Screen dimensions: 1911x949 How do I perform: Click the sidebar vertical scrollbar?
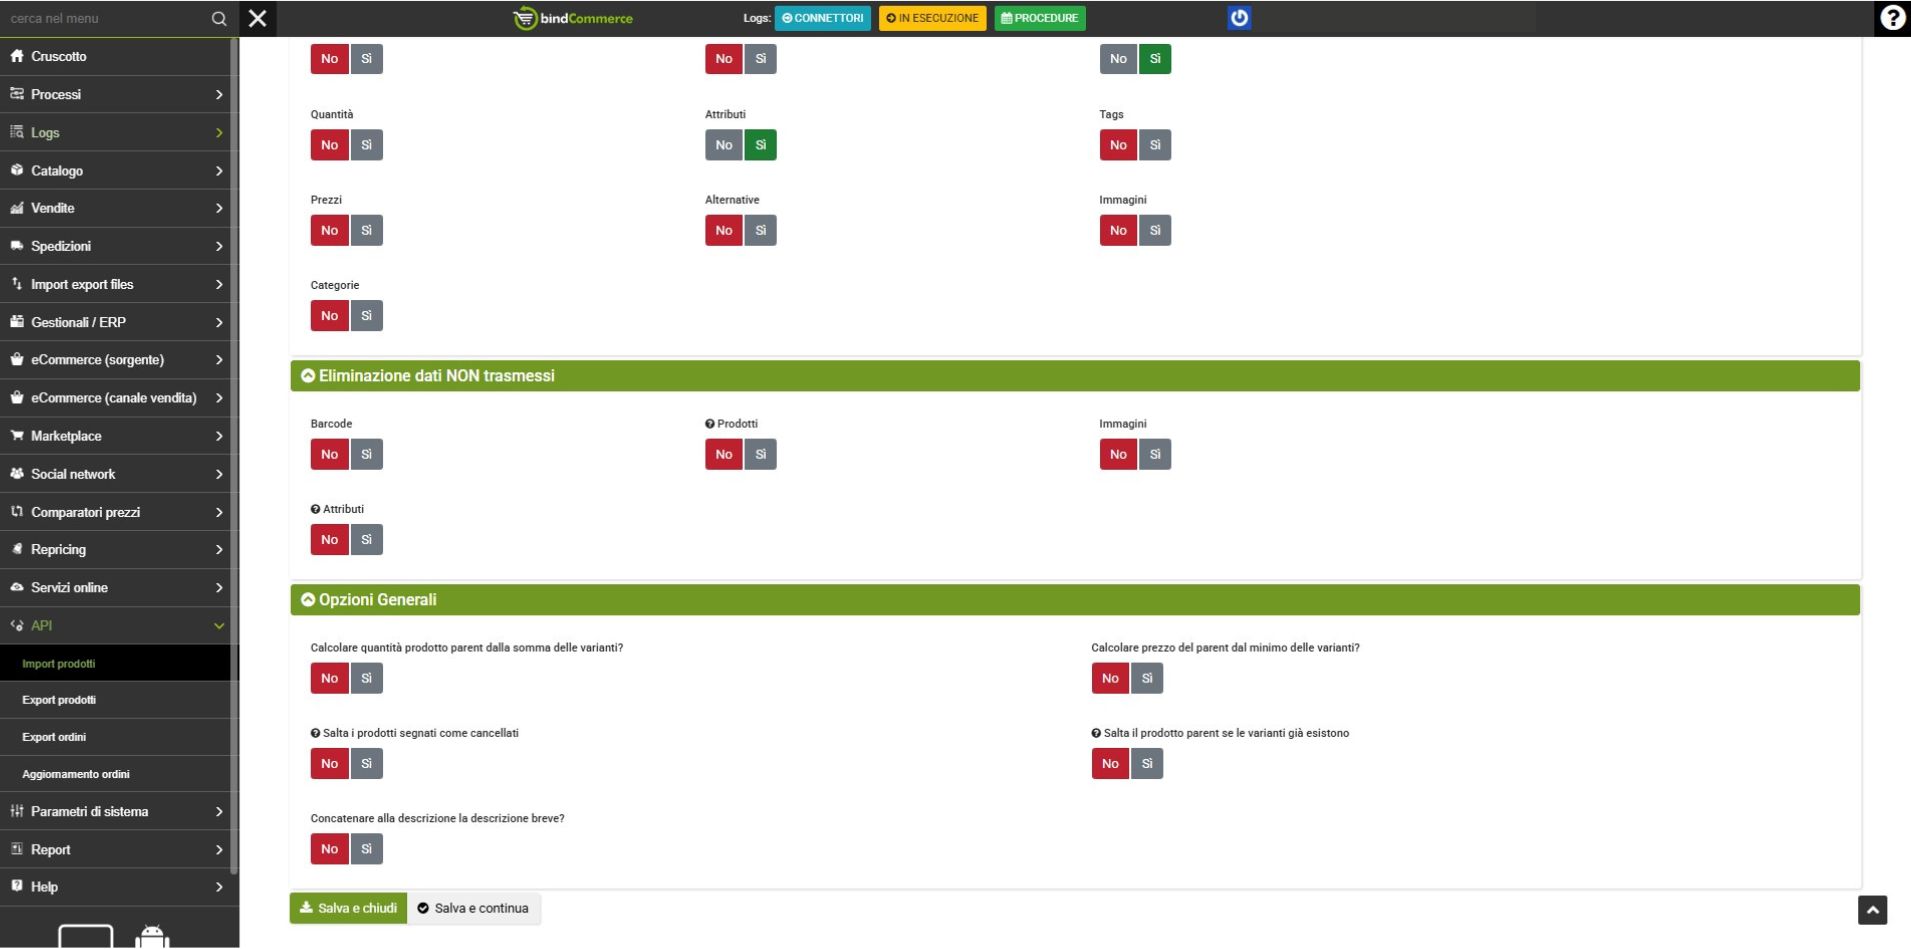coord(234,450)
